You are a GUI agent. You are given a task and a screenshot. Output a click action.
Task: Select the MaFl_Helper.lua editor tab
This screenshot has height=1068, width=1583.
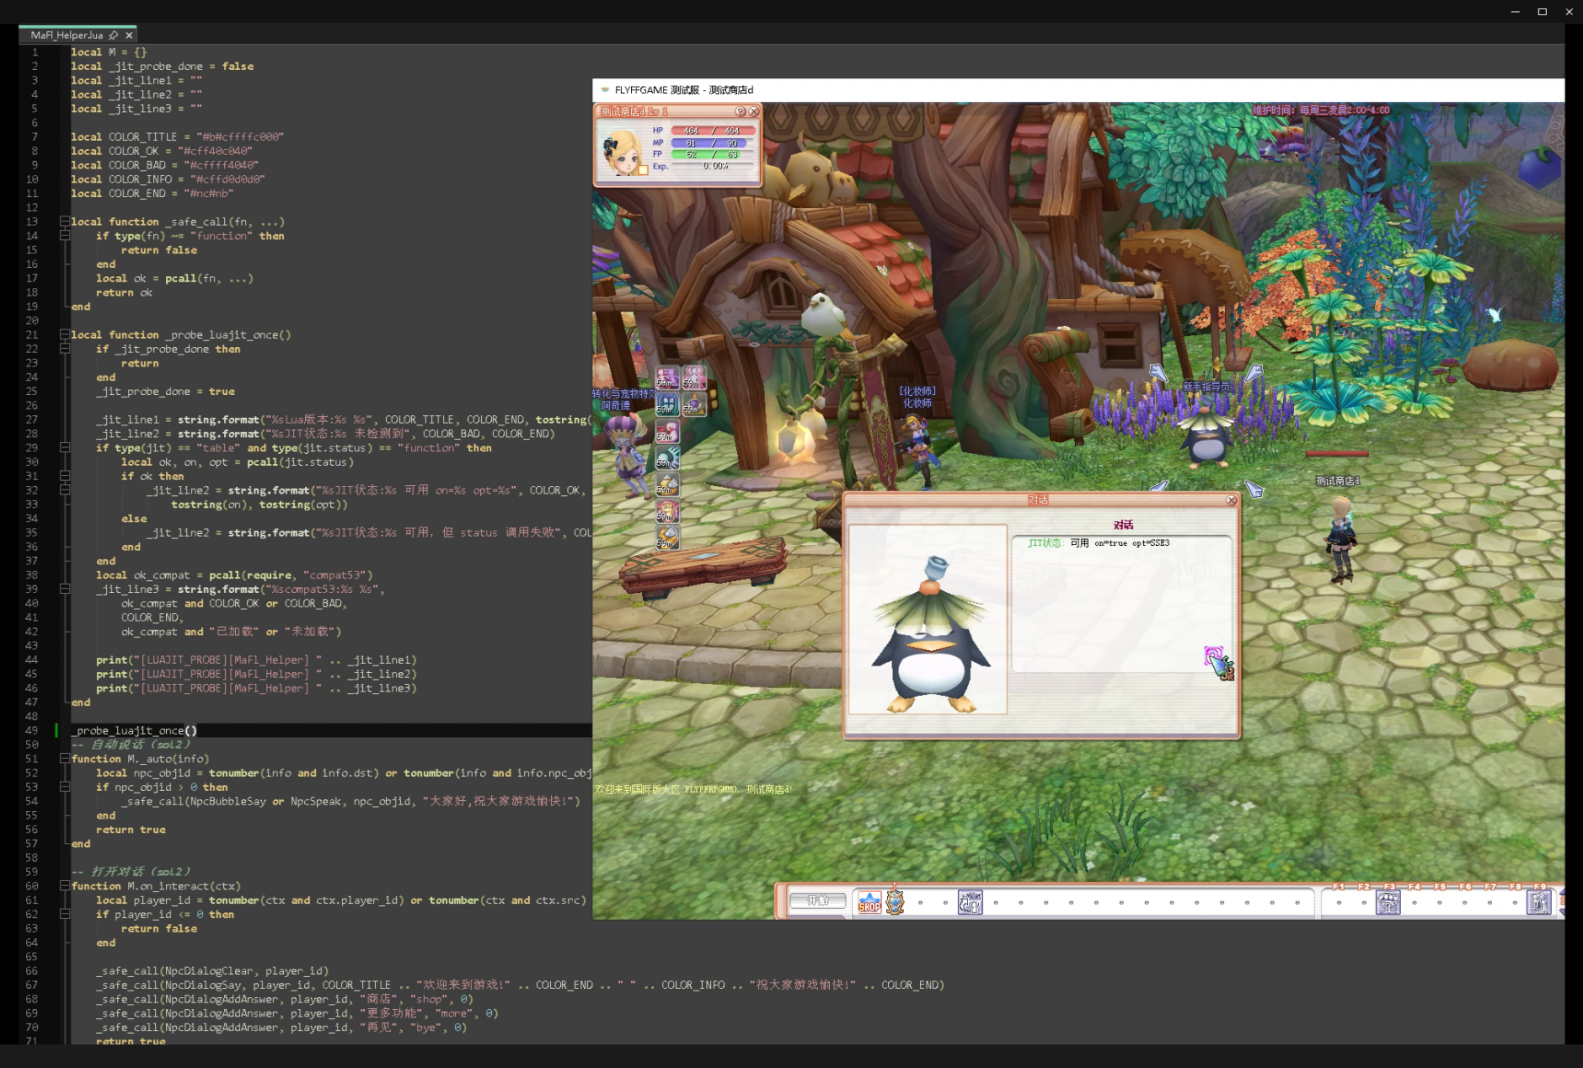[66, 35]
